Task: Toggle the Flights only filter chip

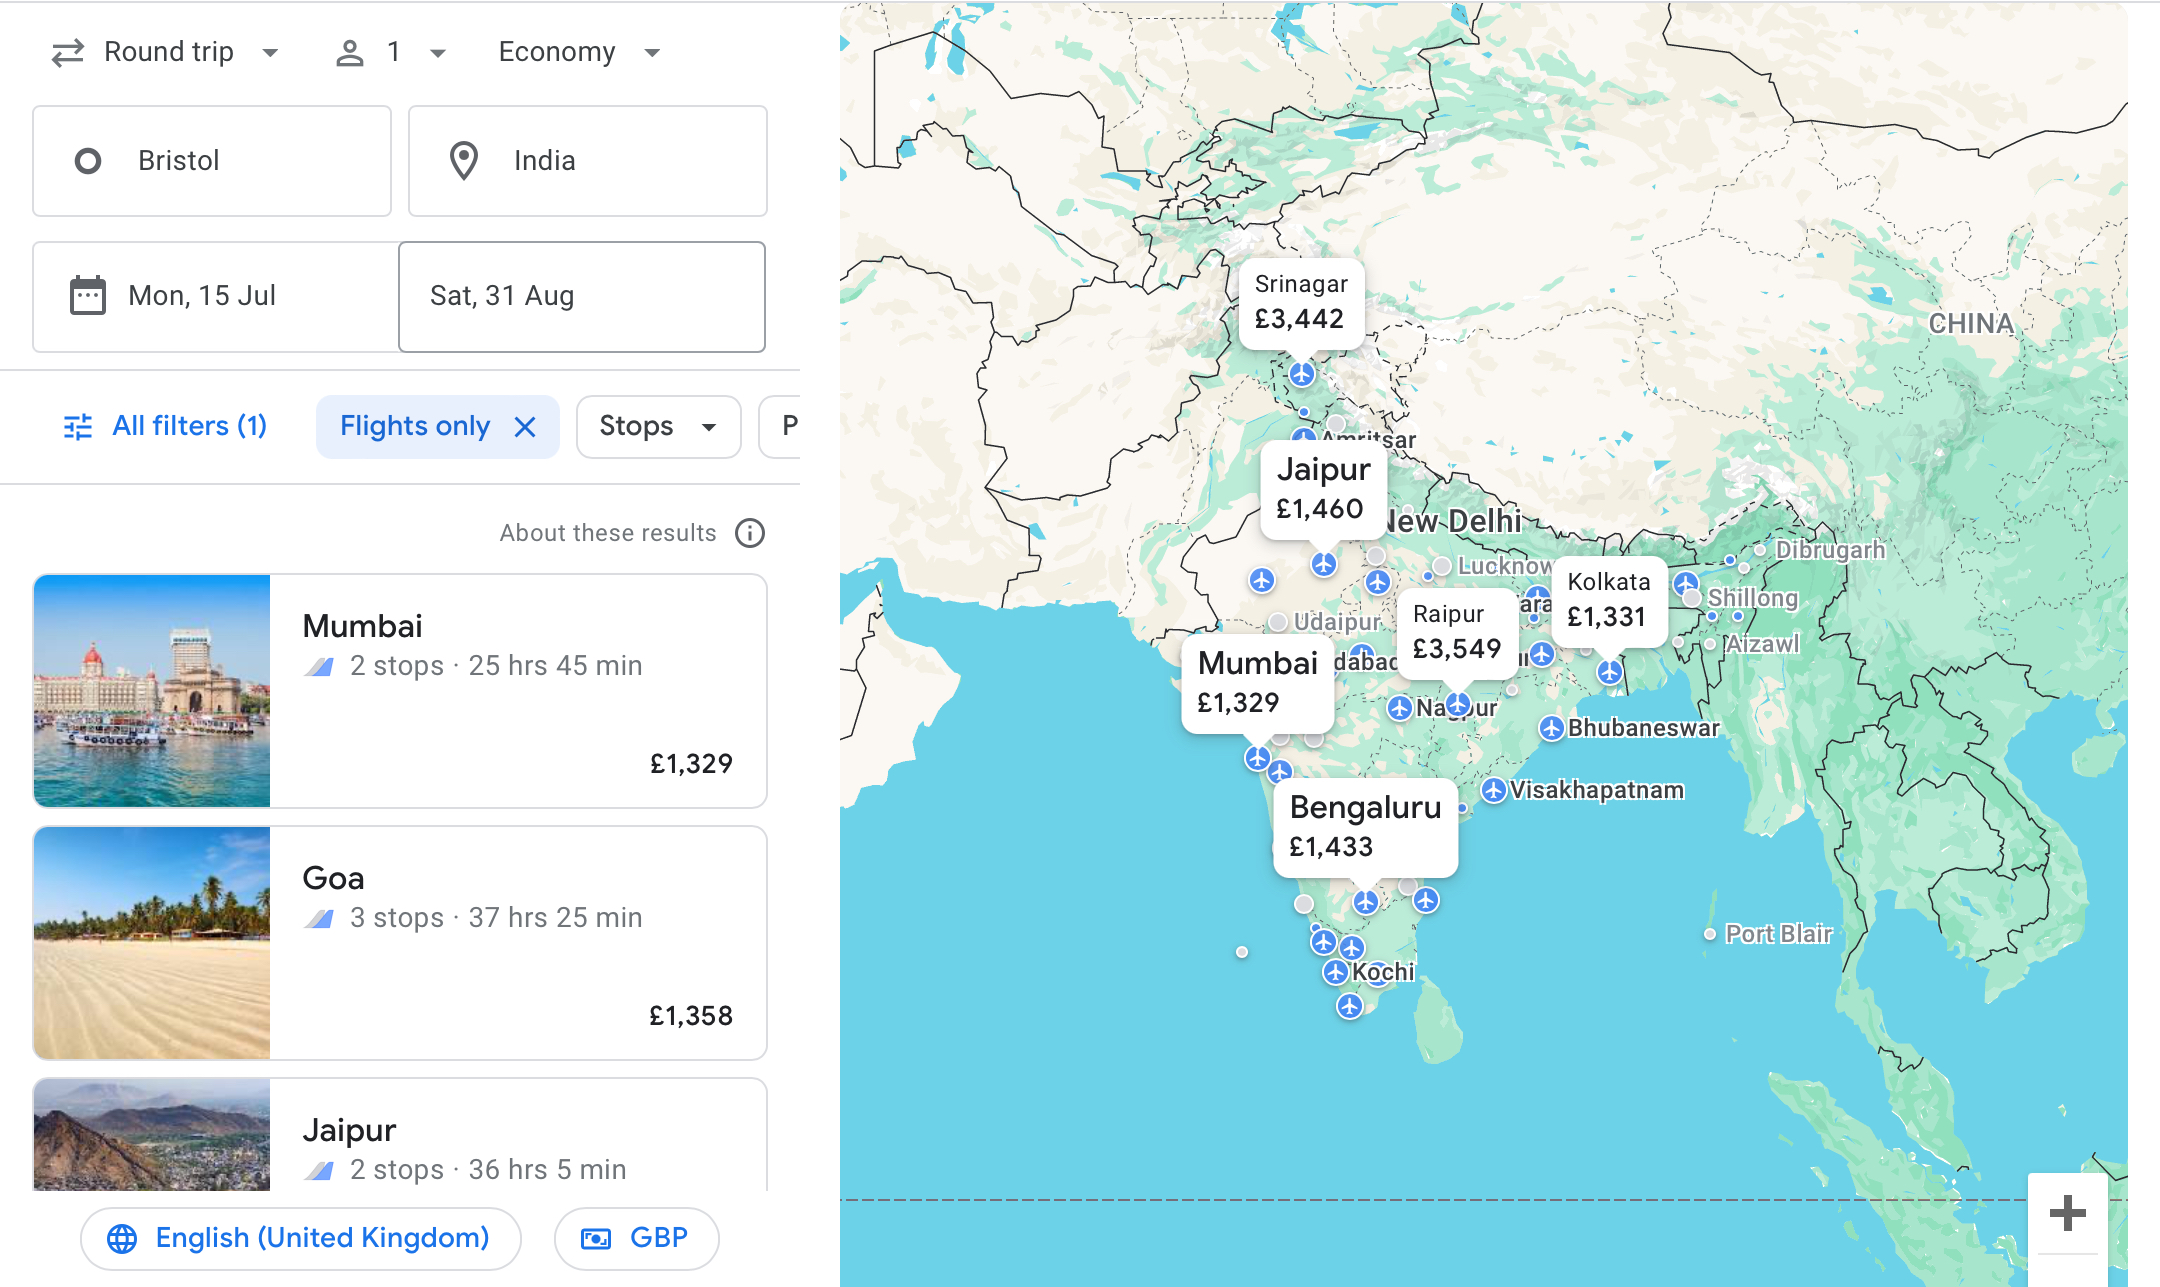Action: click(414, 427)
